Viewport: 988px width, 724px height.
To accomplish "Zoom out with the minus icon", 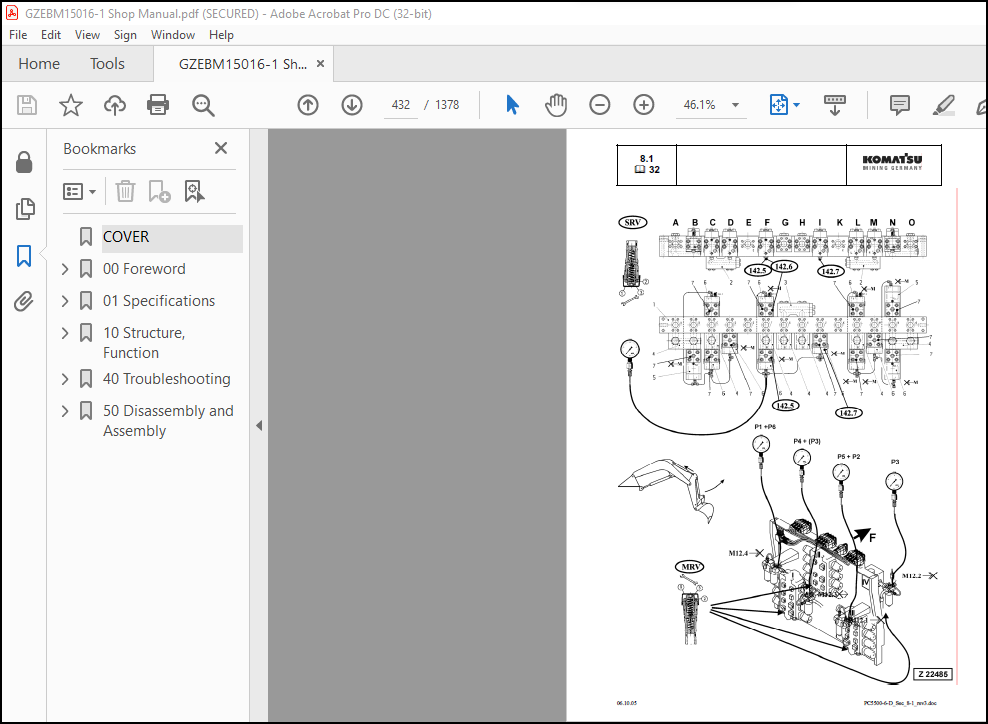I will tap(599, 105).
